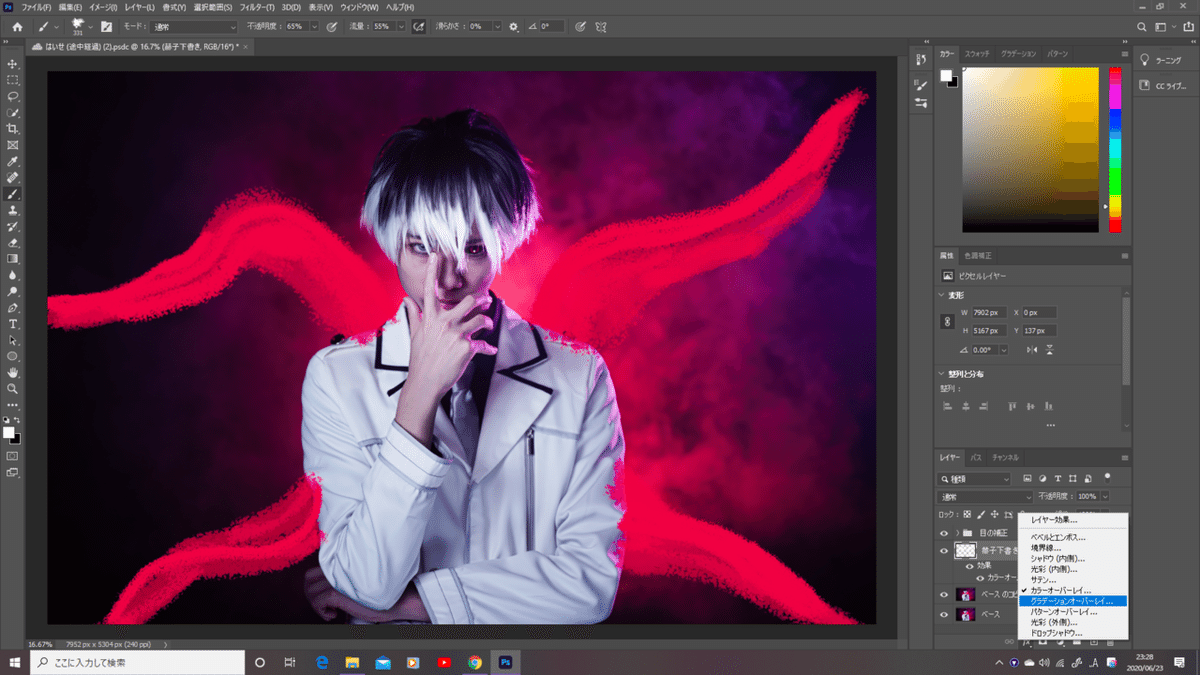Filter layers by pixel image icon

1028,479
